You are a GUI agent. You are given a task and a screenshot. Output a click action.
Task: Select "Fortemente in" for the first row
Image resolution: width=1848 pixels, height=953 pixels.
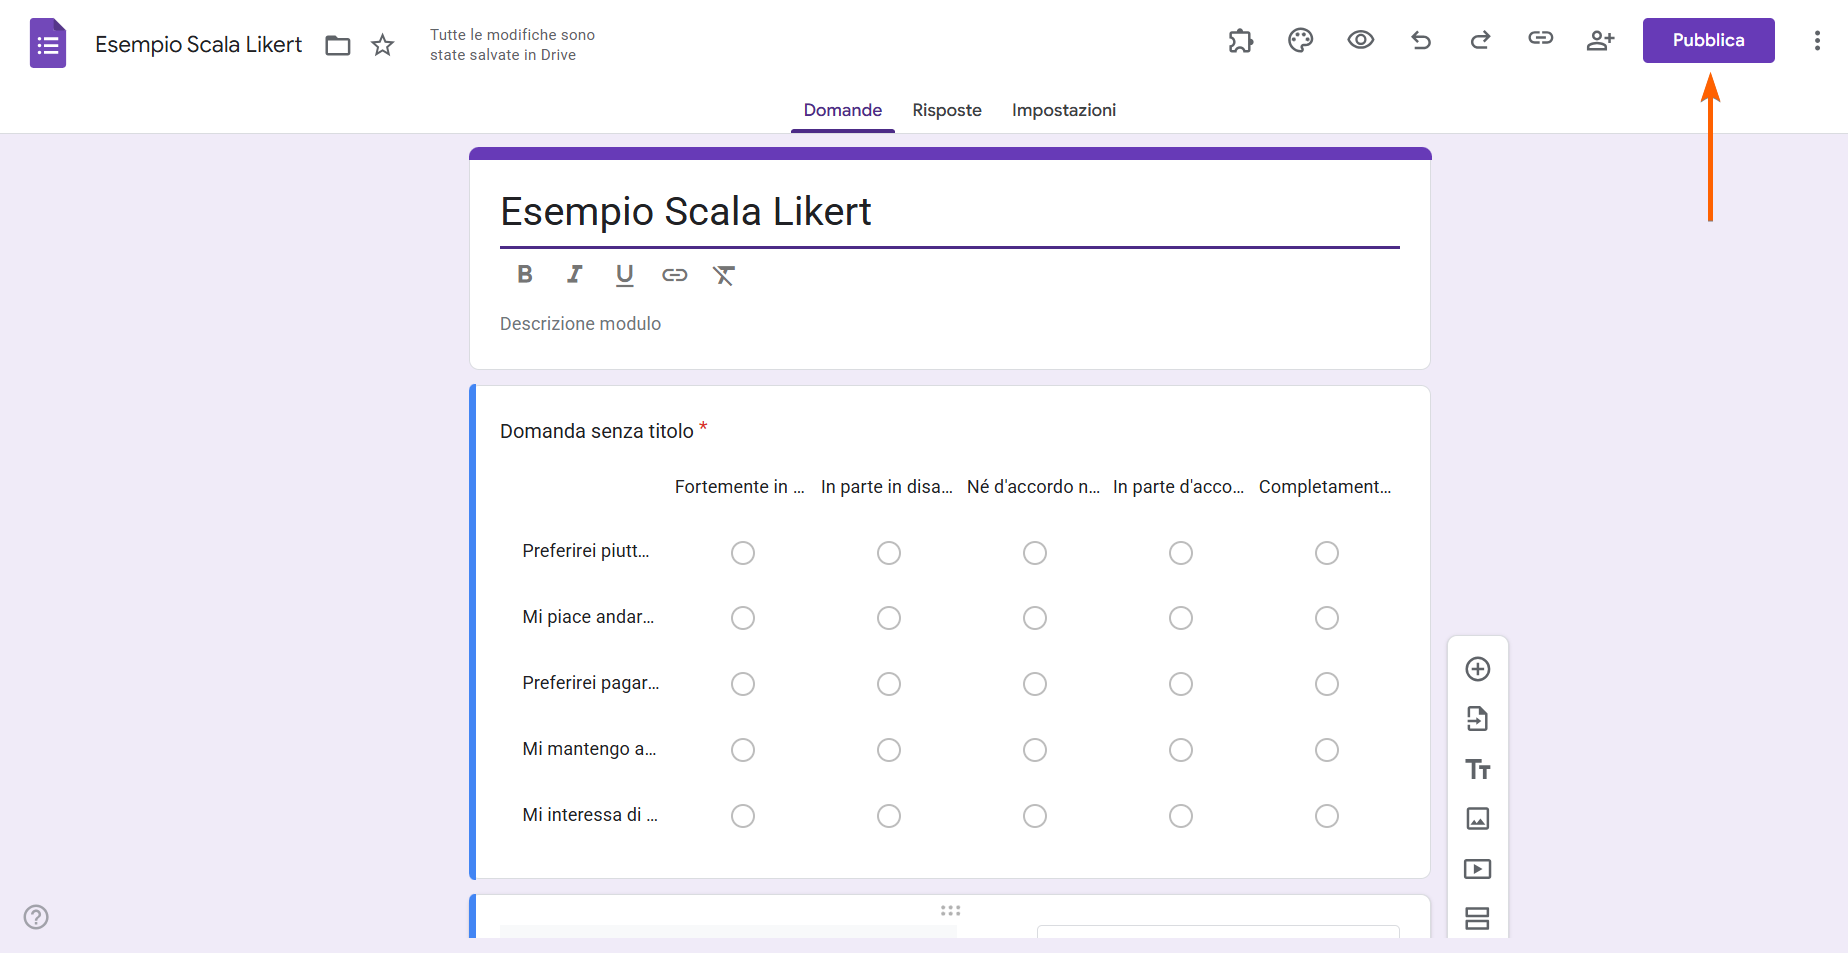(743, 552)
